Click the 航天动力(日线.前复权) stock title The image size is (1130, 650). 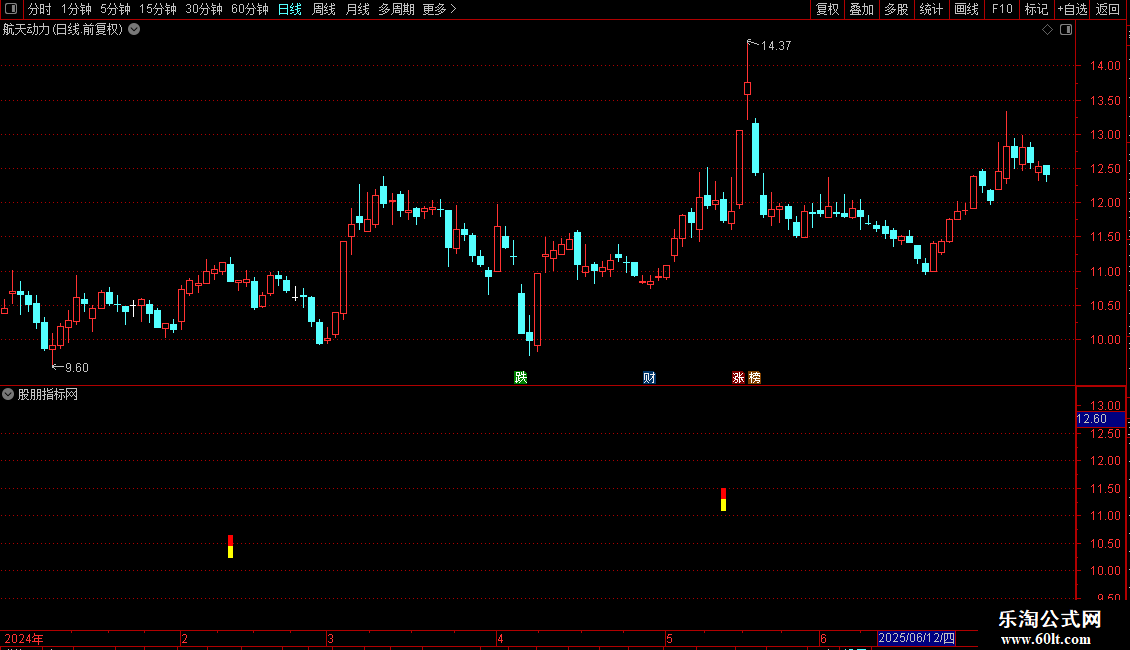pyautogui.click(x=63, y=30)
